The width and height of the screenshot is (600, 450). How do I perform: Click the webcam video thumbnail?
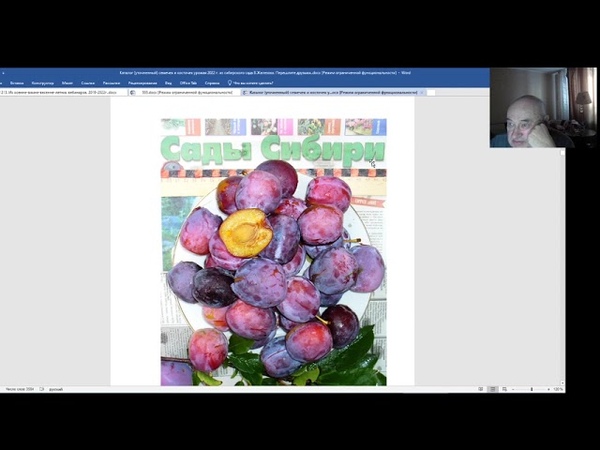543,108
